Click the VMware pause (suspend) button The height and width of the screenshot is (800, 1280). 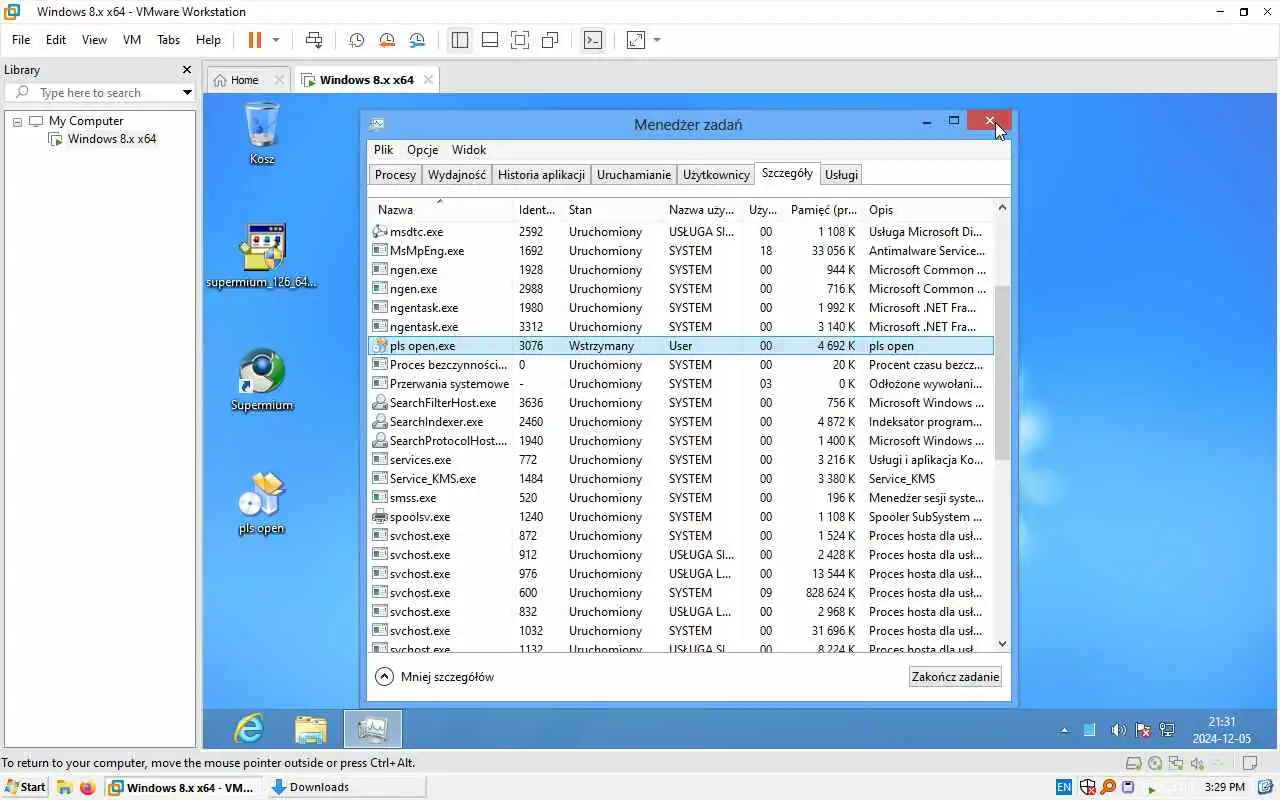254,40
